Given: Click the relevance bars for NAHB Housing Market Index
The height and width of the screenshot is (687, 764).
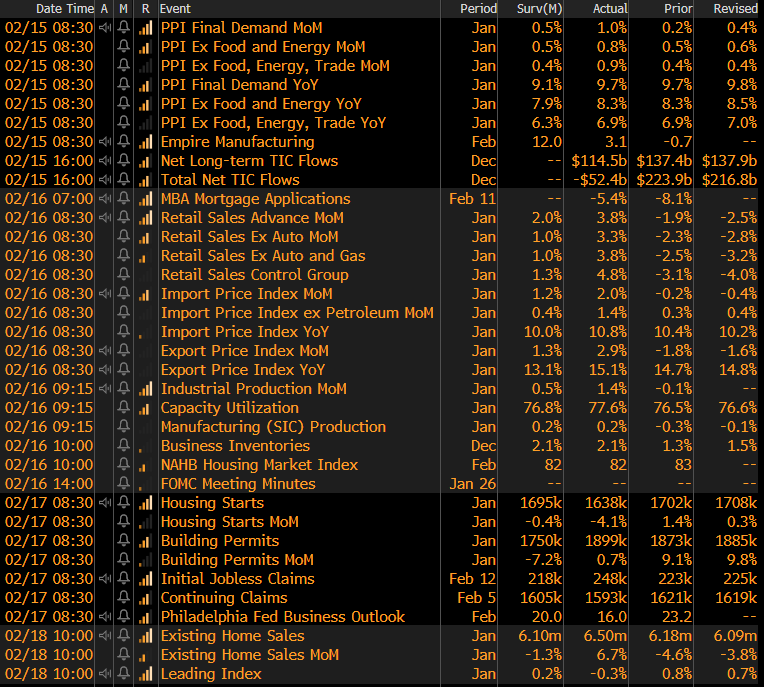Looking at the screenshot, I should (145, 465).
